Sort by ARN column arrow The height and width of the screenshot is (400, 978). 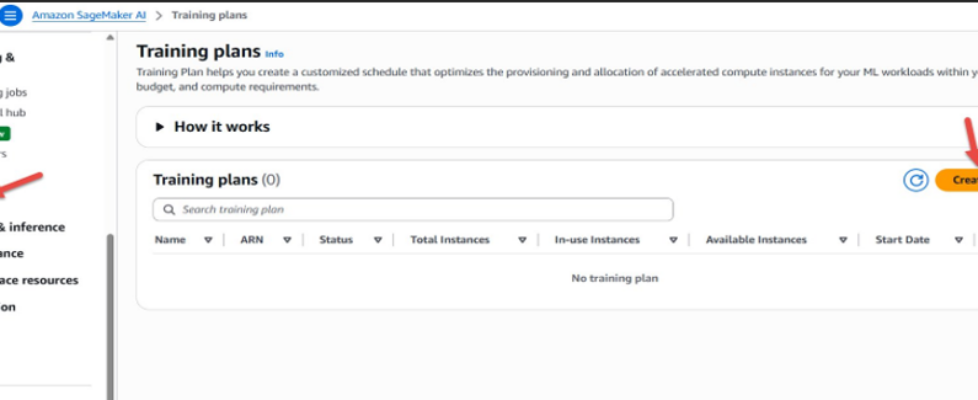287,240
